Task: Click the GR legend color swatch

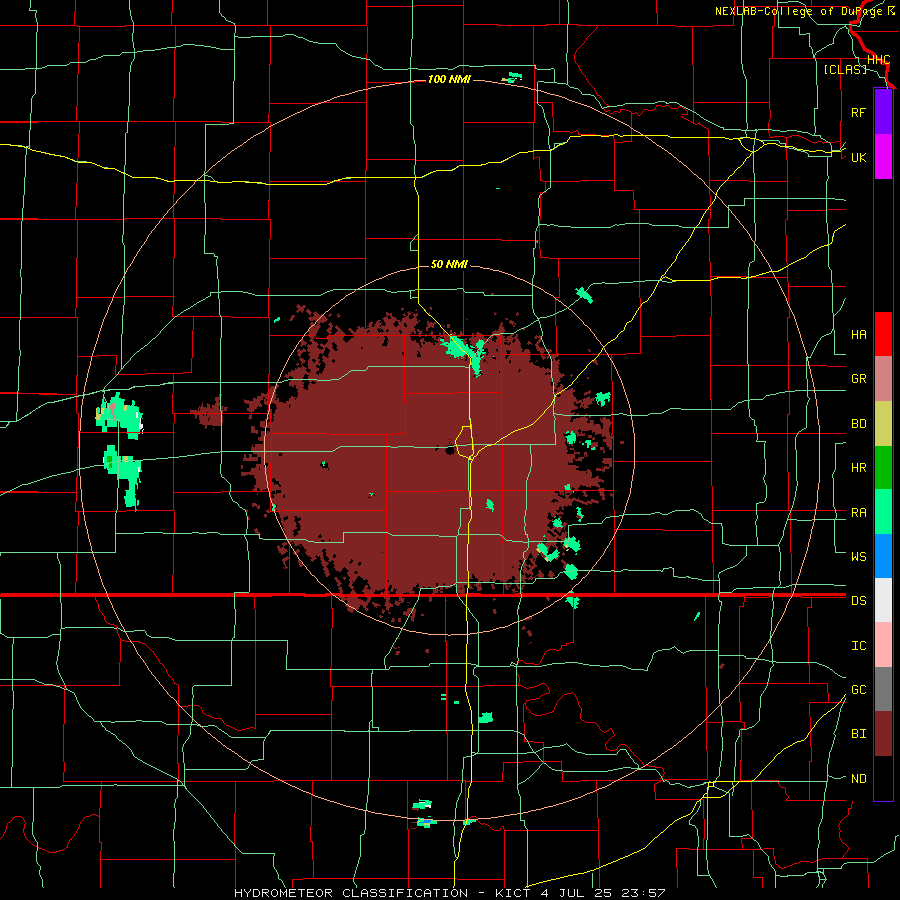Action: point(883,379)
